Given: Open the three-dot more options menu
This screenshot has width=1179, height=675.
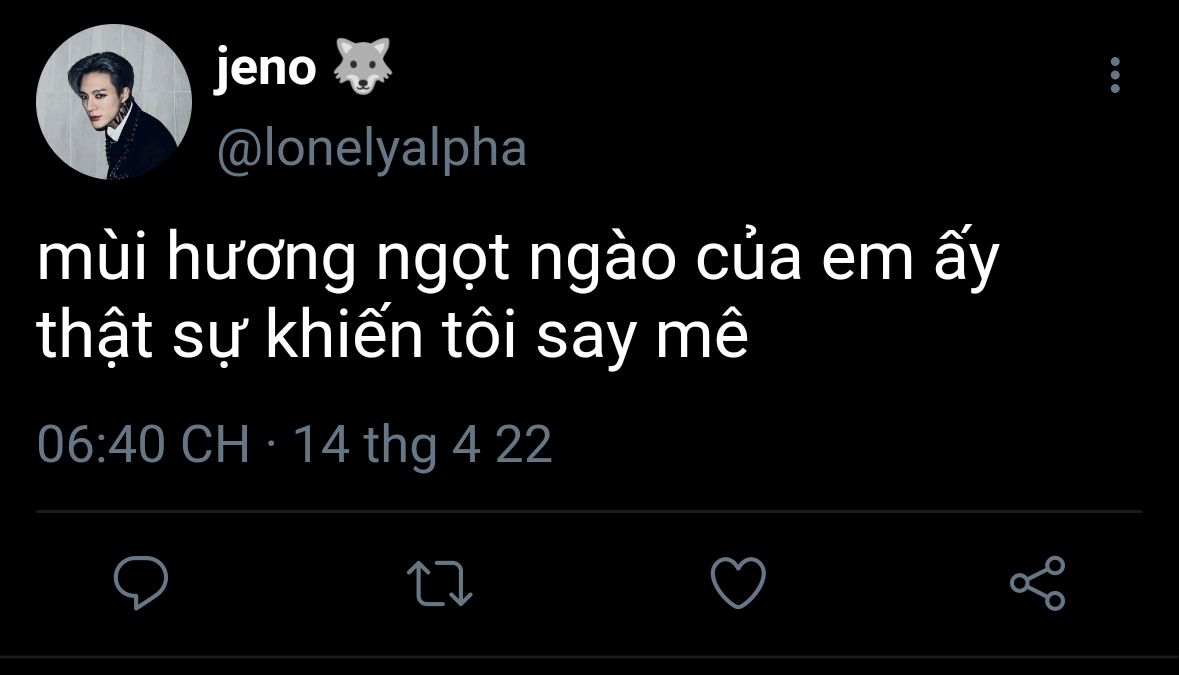Looking at the screenshot, I should [x=1115, y=76].
